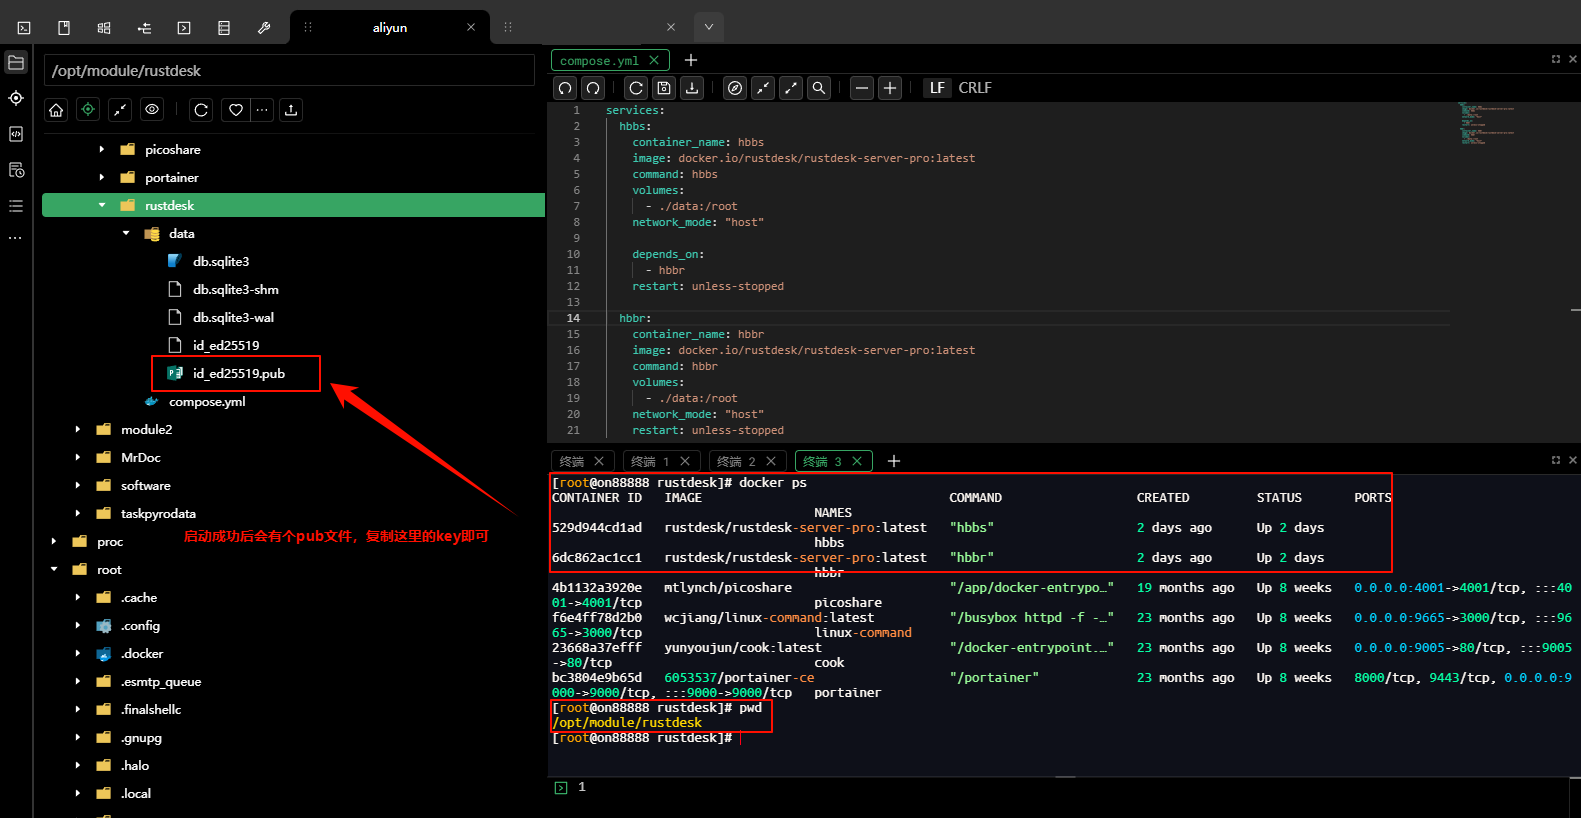Screen dimensions: 1581x818
Task: Fold all code with the collapse icon
Action: coord(763,88)
